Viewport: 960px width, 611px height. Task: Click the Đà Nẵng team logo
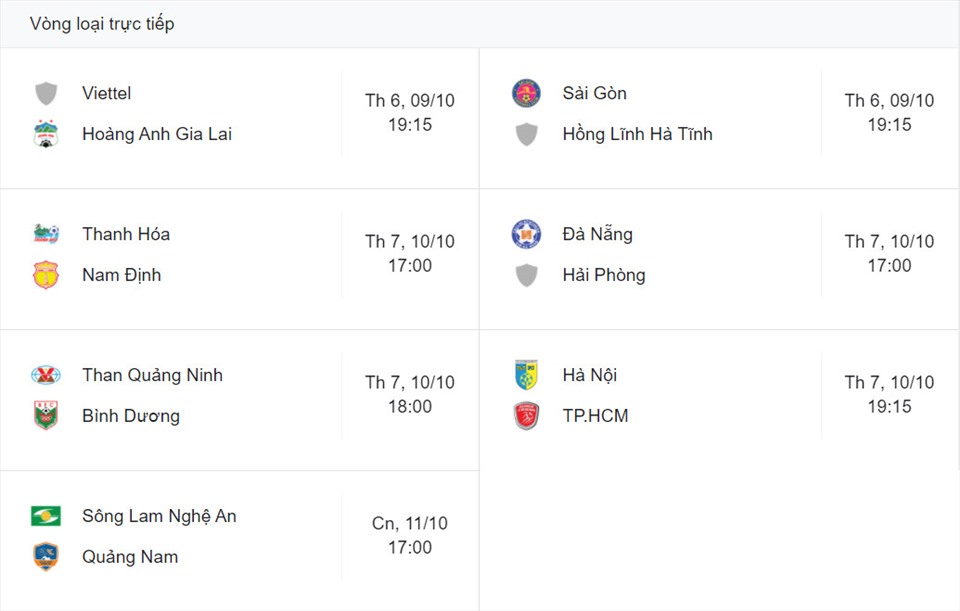(526, 234)
